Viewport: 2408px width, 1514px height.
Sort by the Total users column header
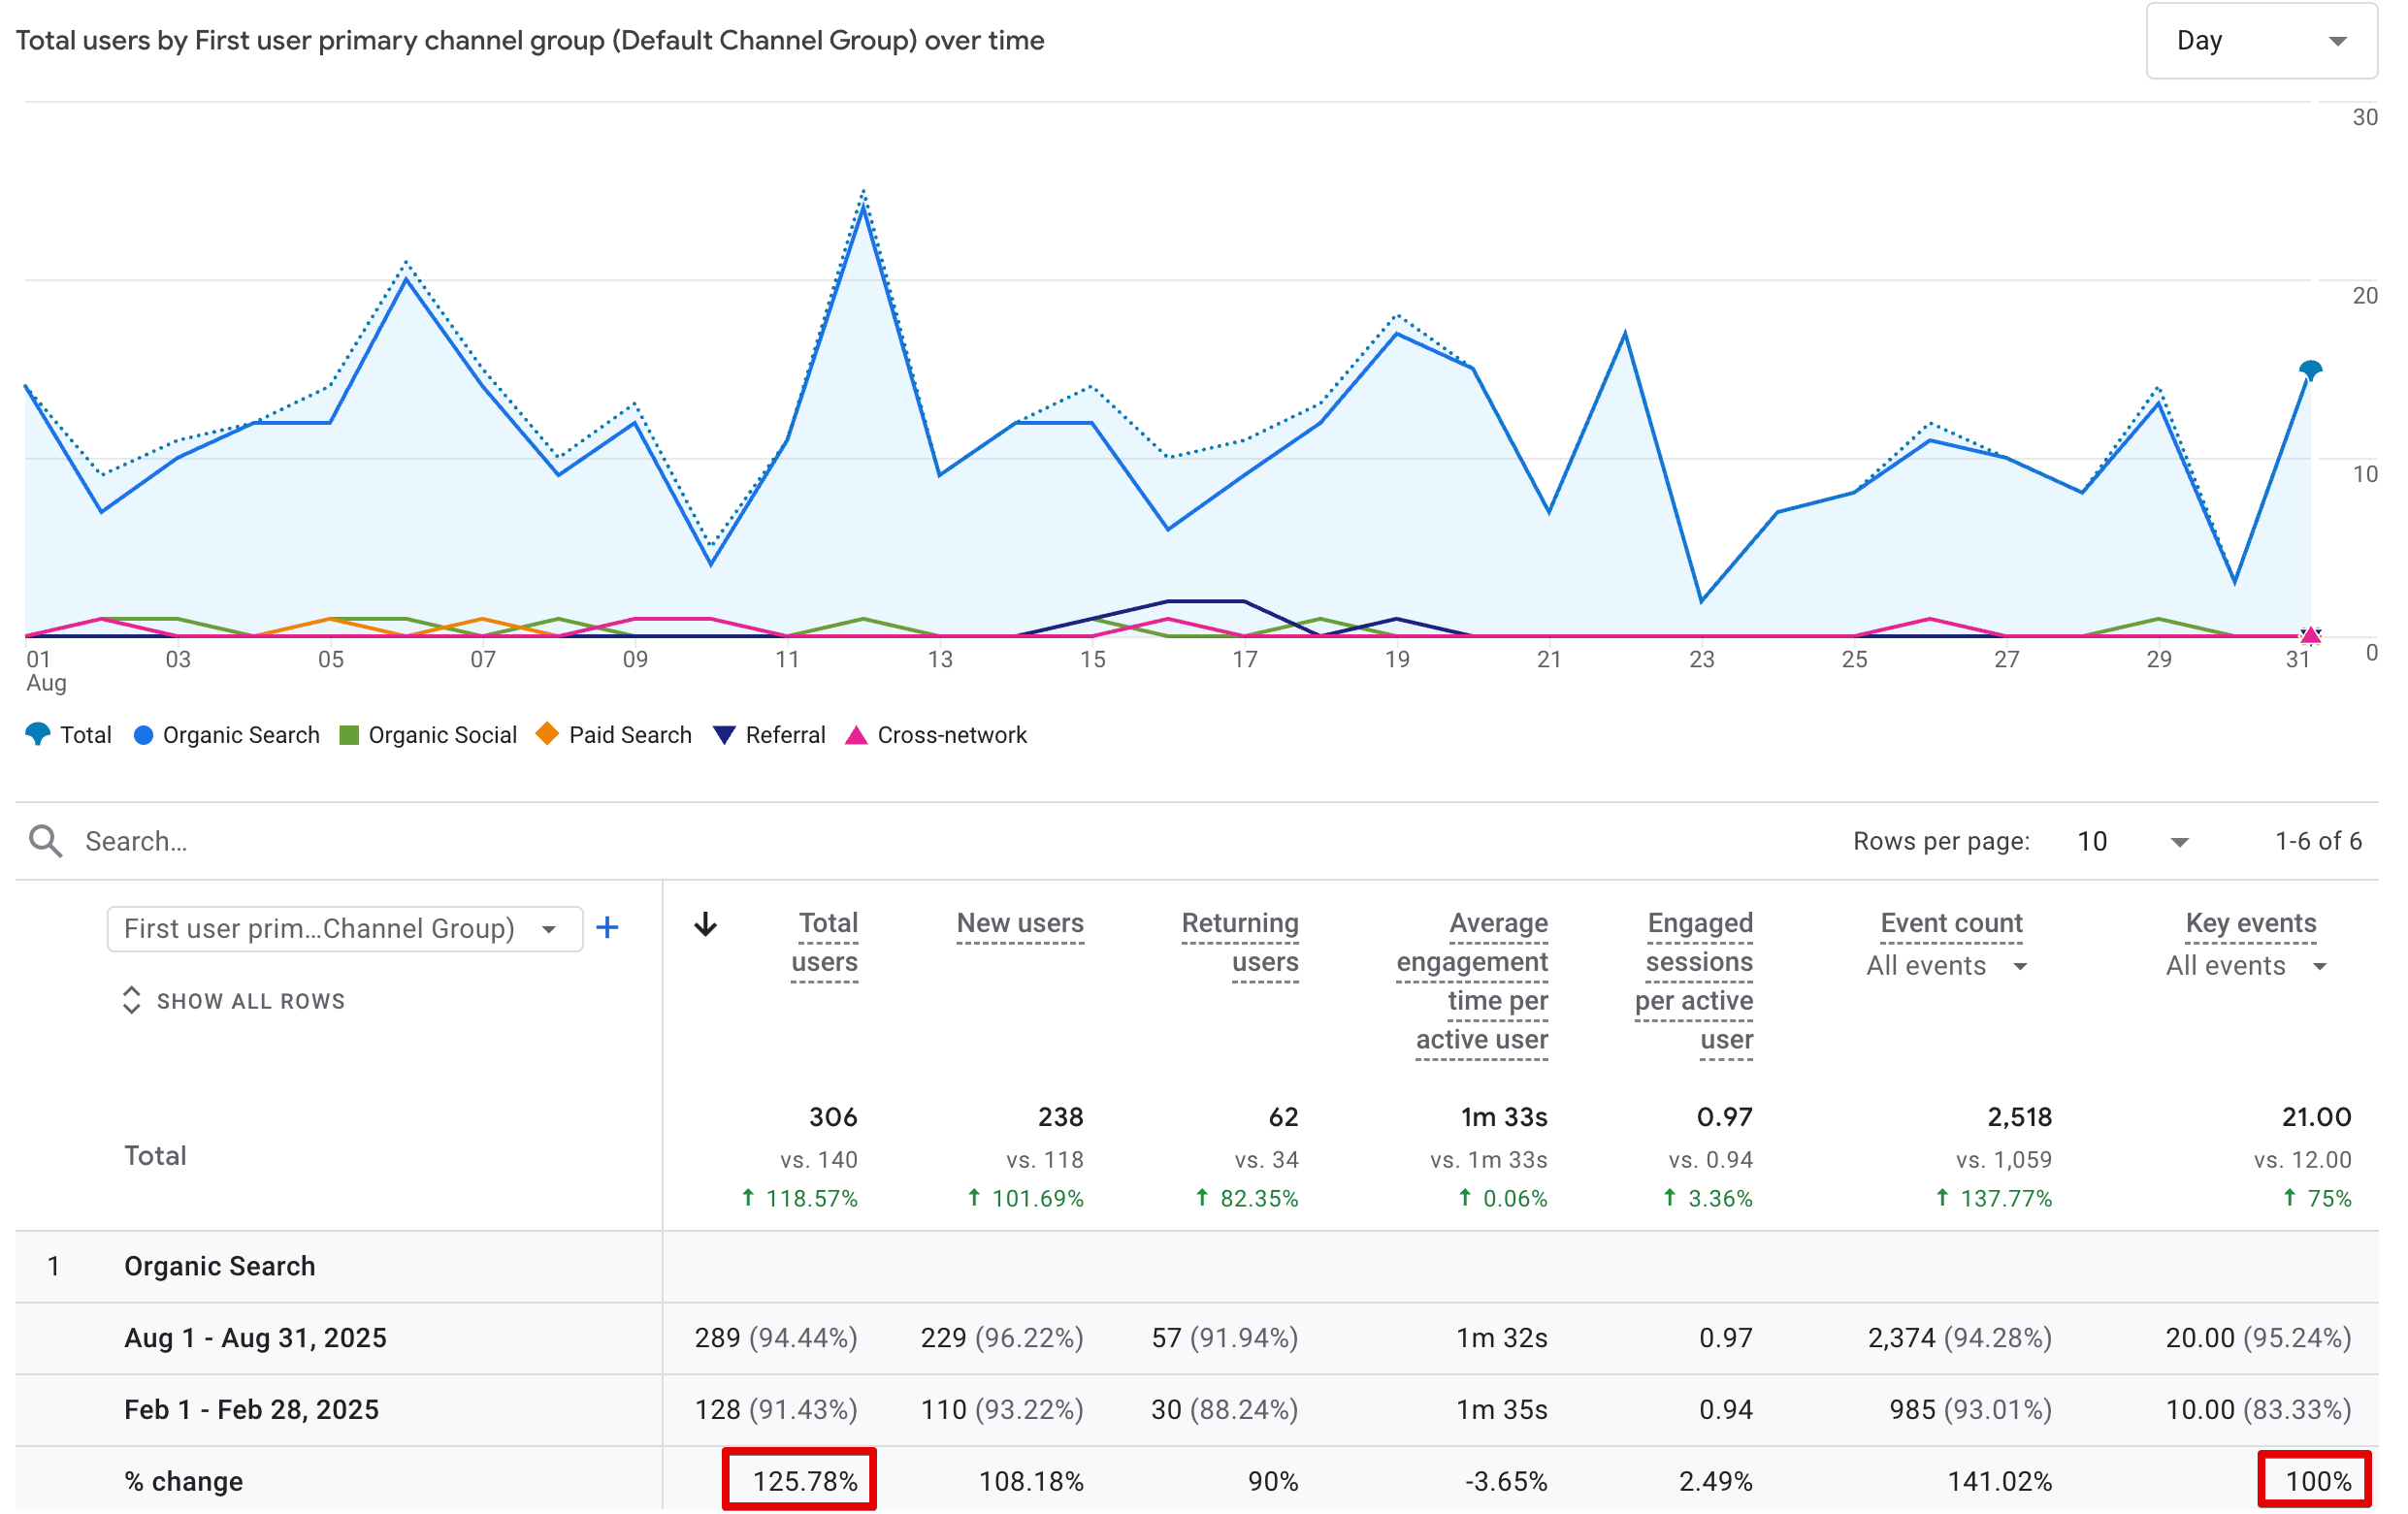pos(825,942)
